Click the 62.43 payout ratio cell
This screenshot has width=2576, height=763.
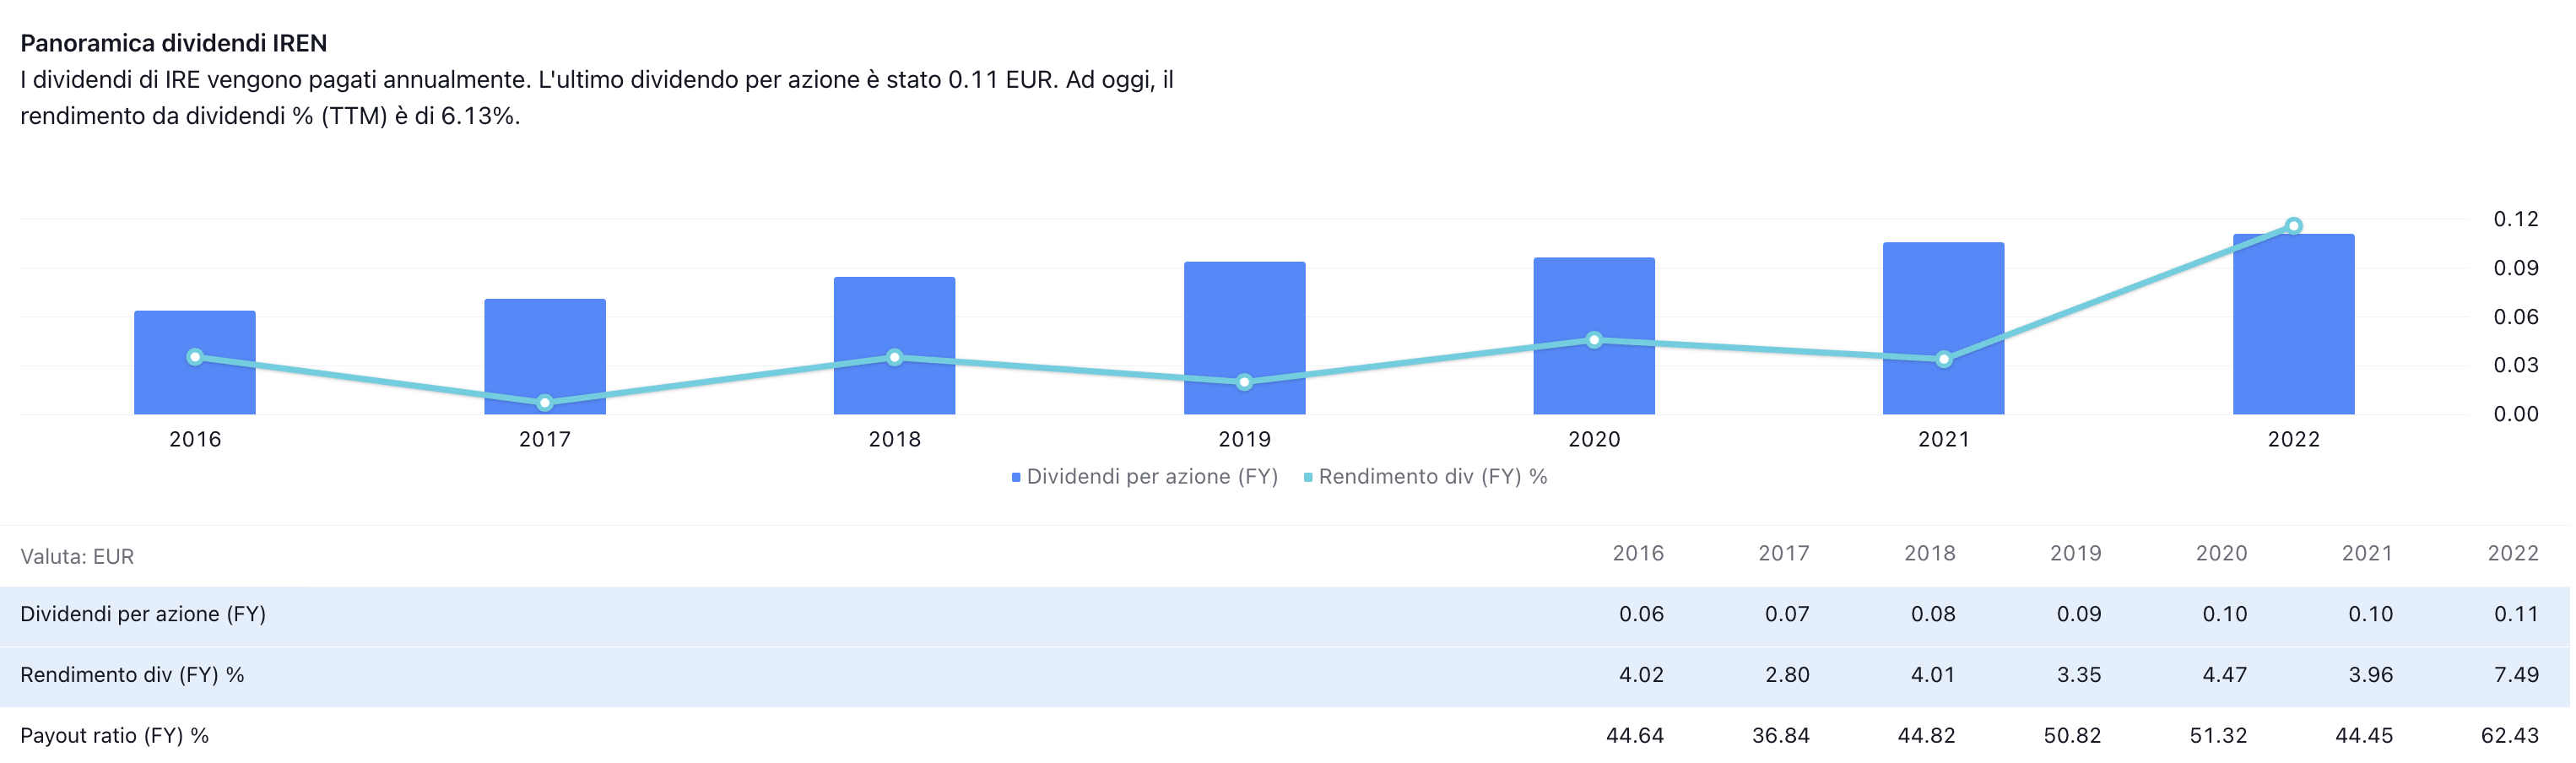point(2509,736)
